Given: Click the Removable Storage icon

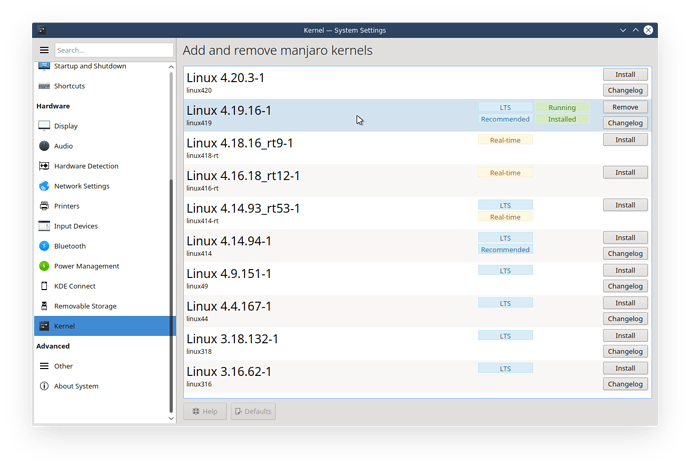Looking at the screenshot, I should pyautogui.click(x=44, y=306).
